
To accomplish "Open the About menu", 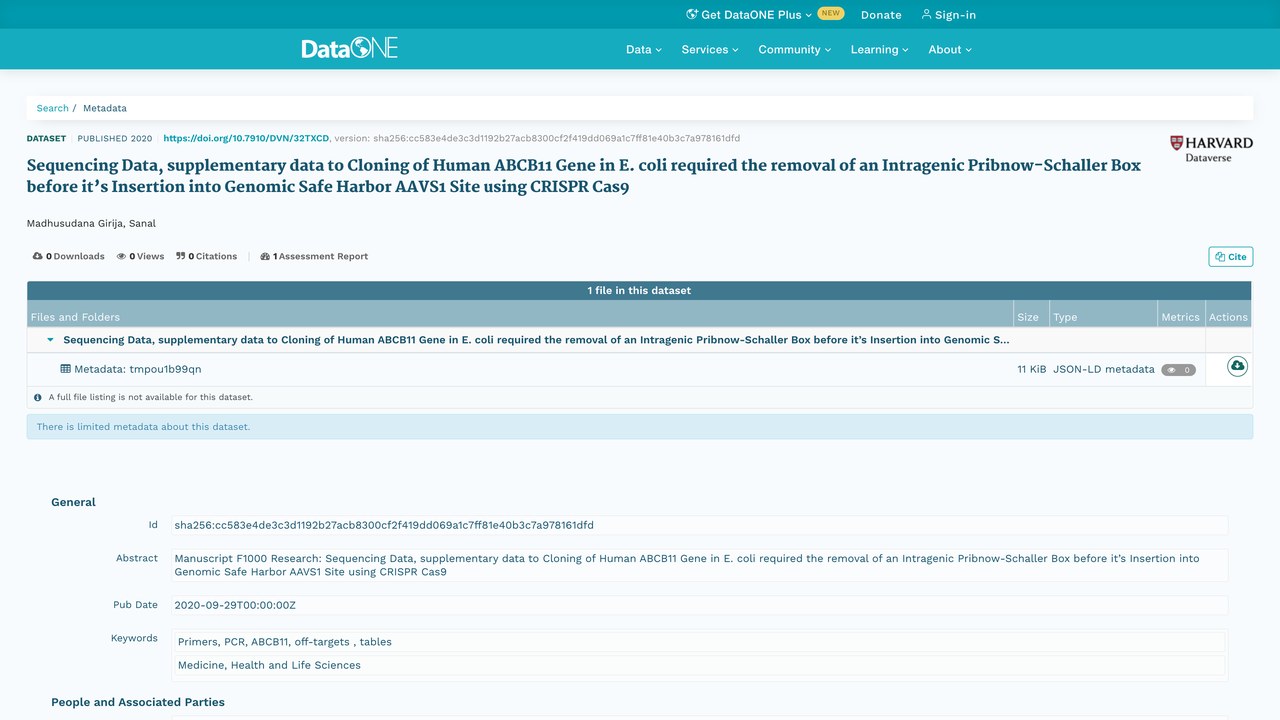I will [949, 49].
